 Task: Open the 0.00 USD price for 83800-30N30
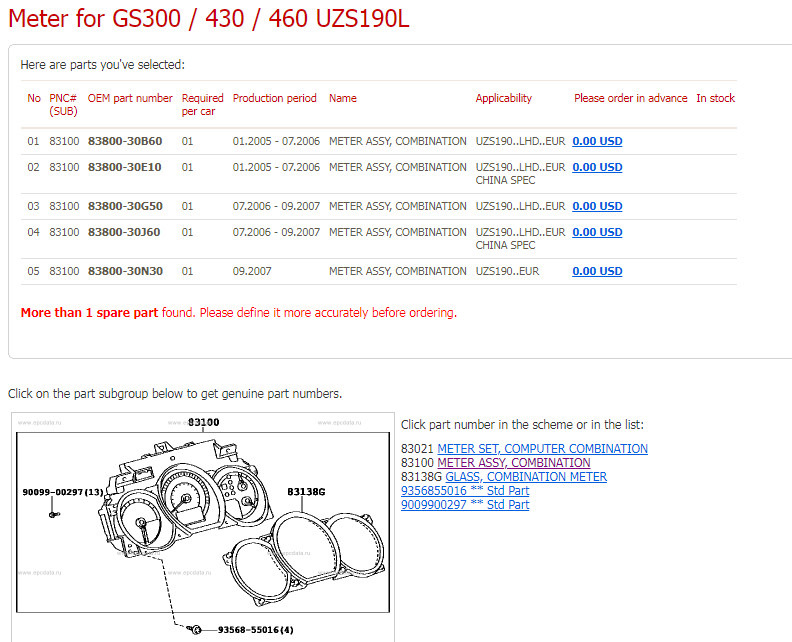coord(597,271)
